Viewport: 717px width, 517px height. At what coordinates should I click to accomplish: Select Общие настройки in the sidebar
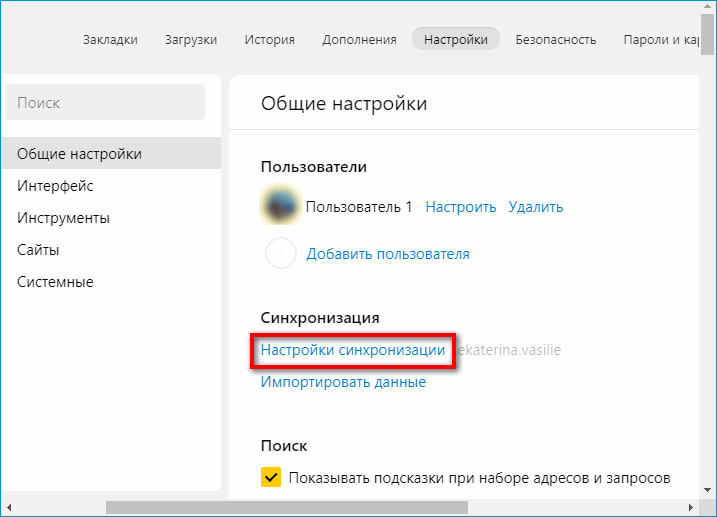pyautogui.click(x=79, y=154)
